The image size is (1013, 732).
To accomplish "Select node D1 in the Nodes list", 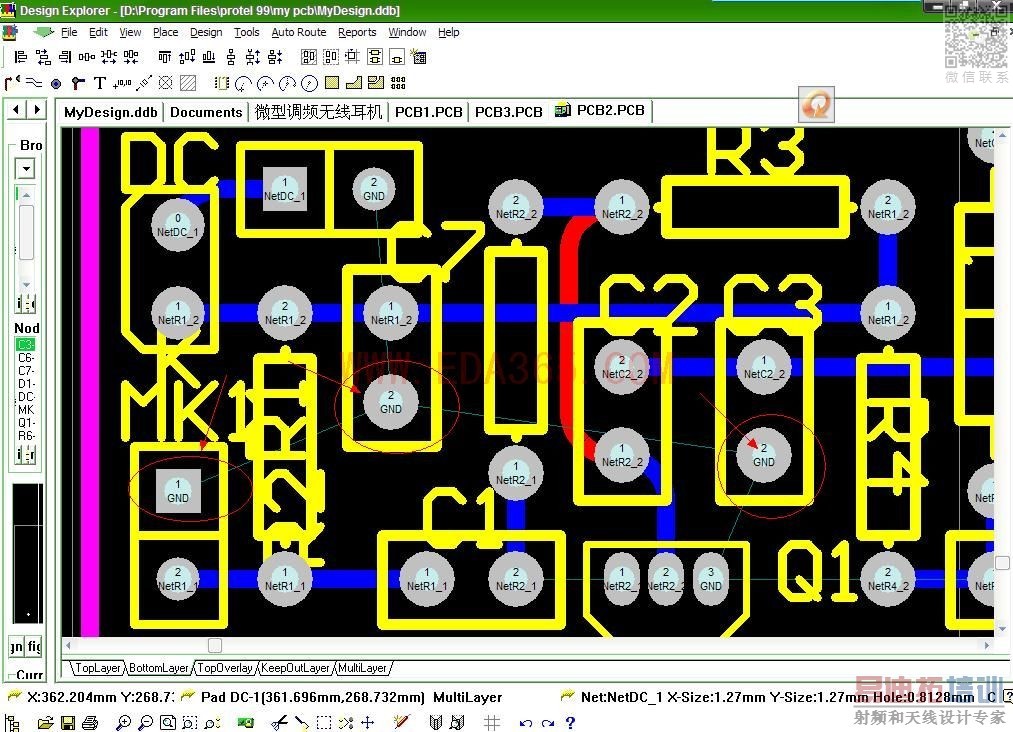I will point(26,383).
